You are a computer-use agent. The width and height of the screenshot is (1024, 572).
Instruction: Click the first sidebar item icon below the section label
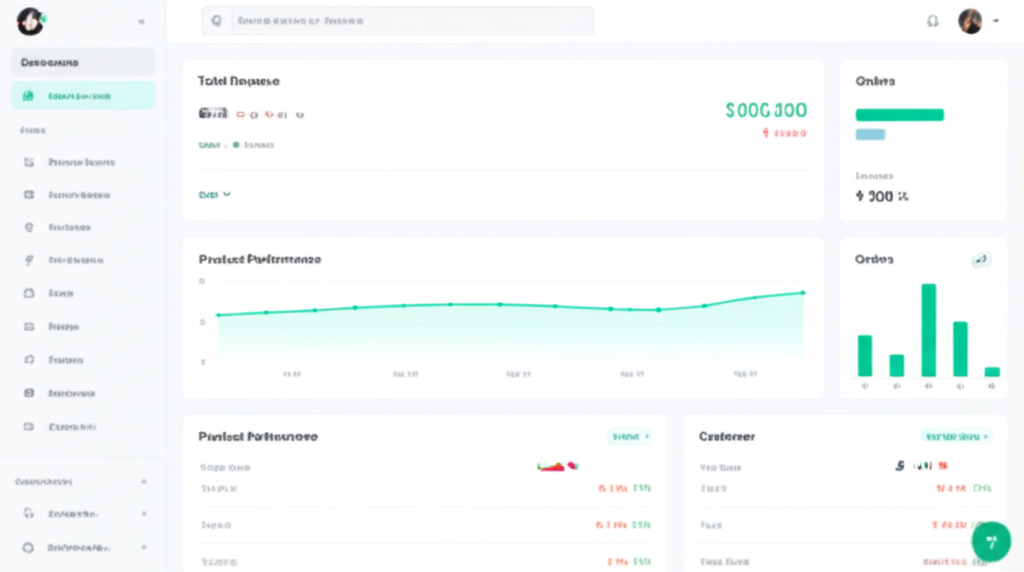29,162
